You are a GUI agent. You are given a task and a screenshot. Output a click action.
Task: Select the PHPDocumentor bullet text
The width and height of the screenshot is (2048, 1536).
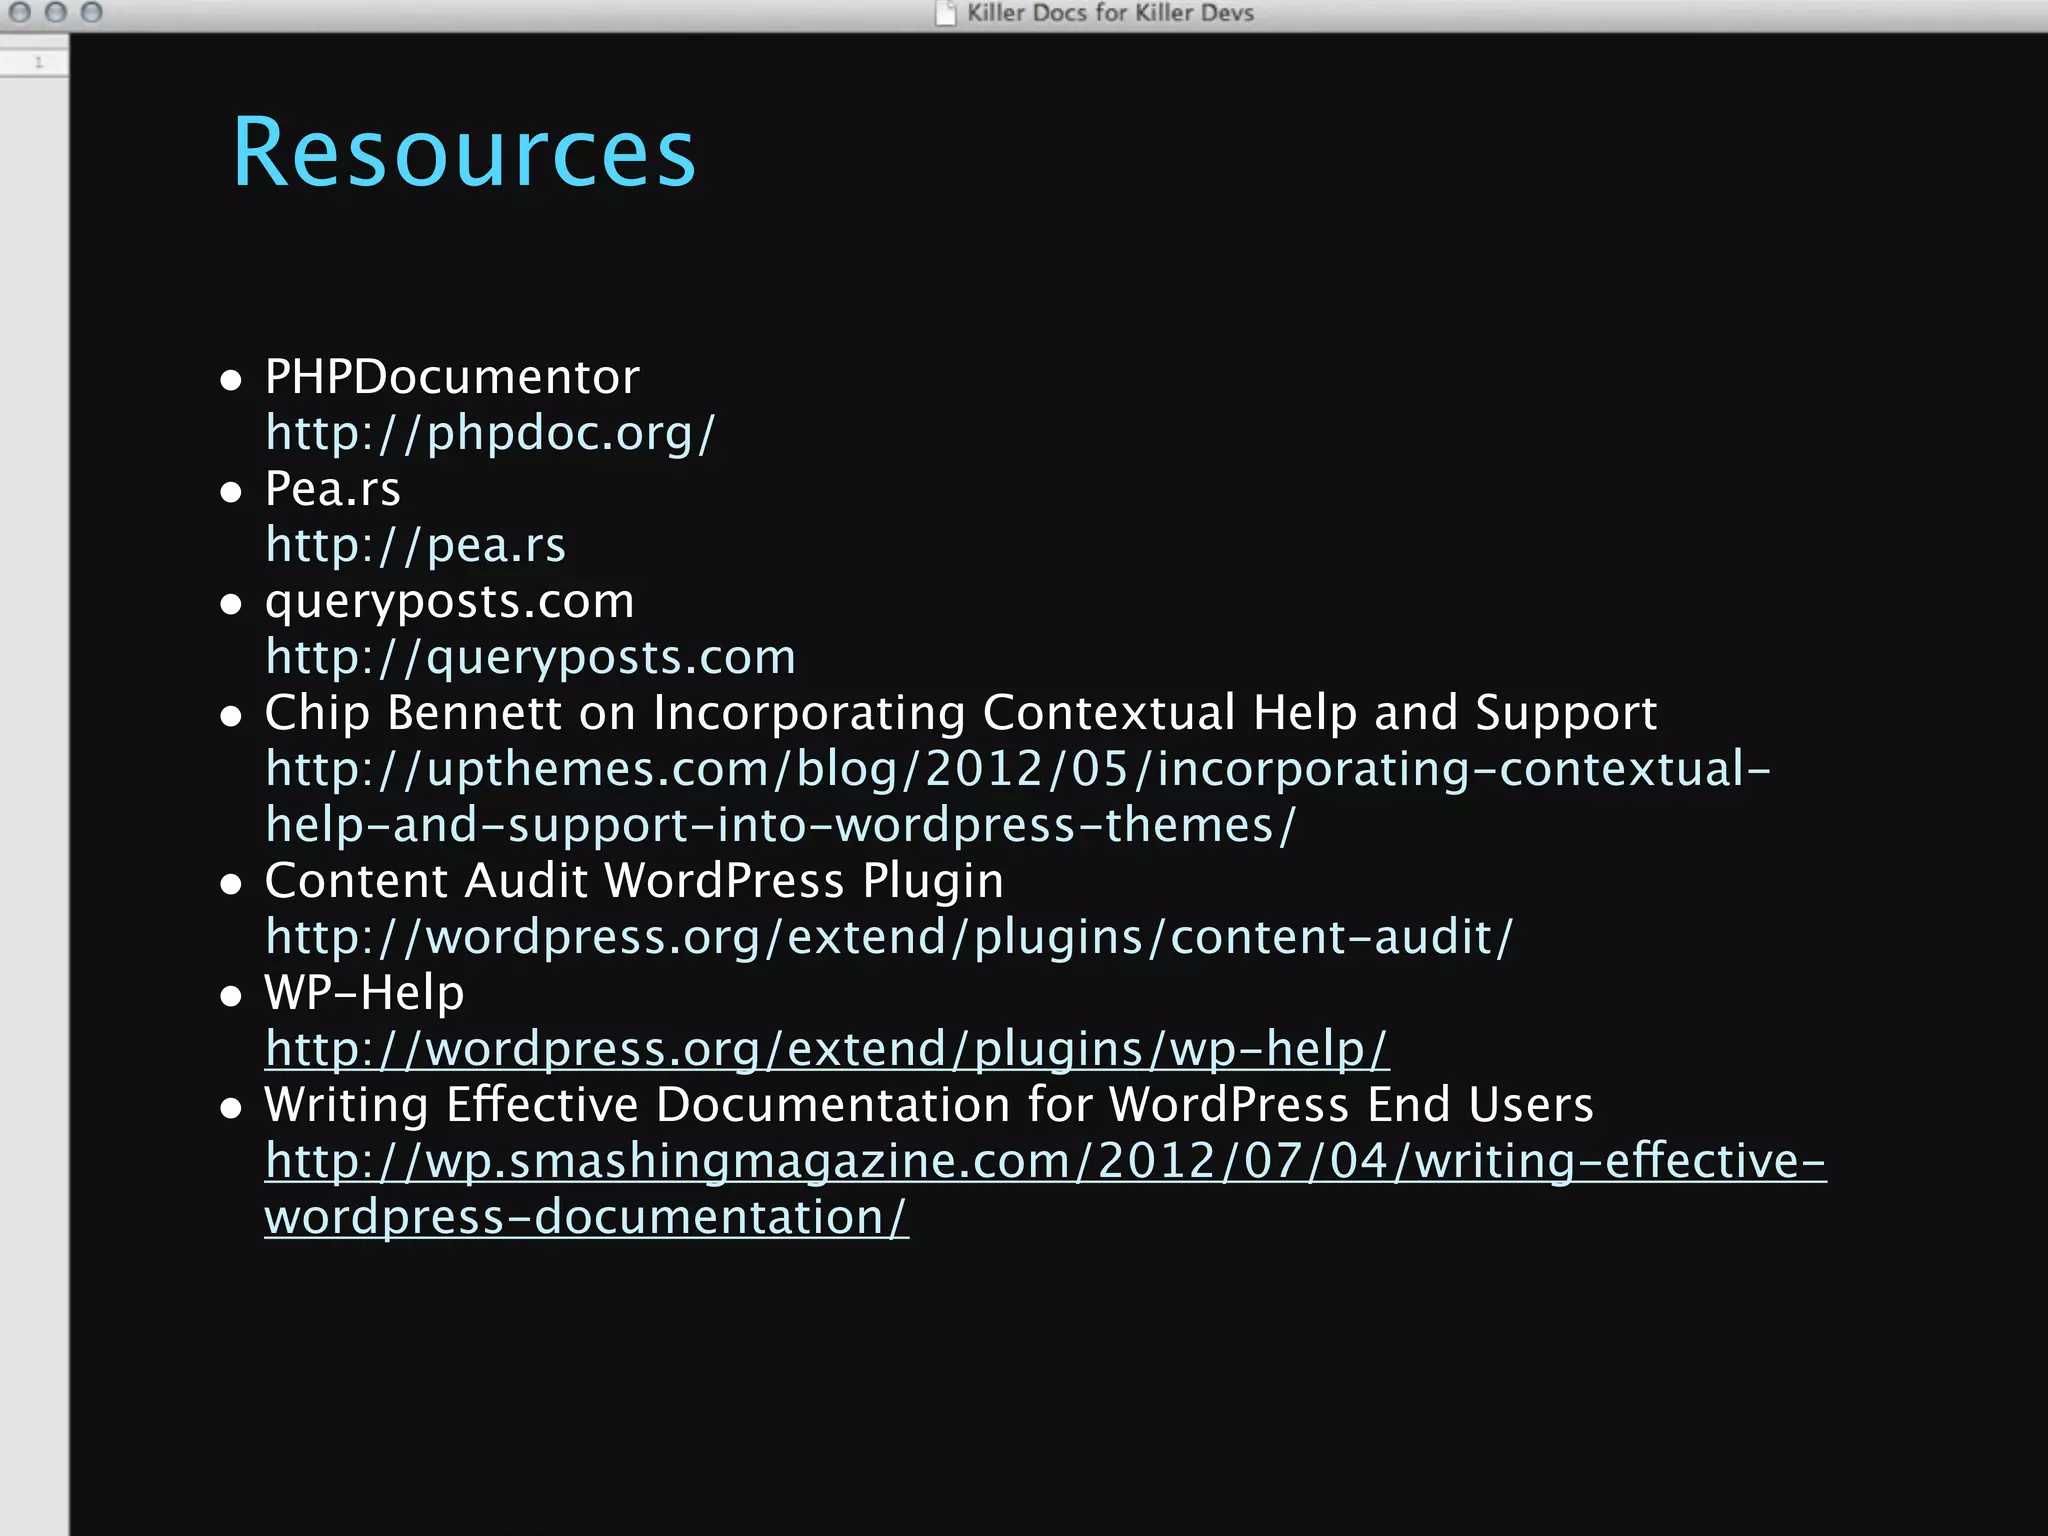tap(452, 377)
